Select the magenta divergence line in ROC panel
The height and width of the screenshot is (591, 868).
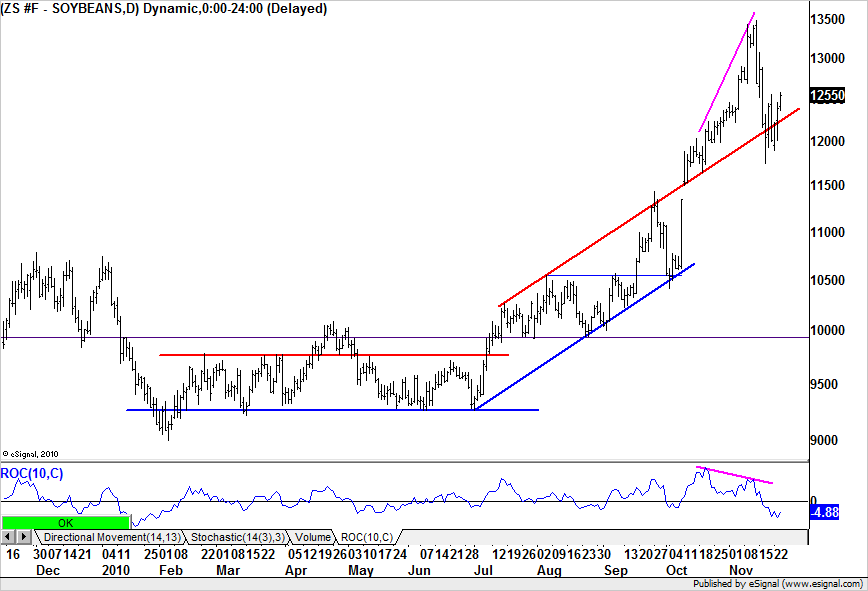[735, 475]
